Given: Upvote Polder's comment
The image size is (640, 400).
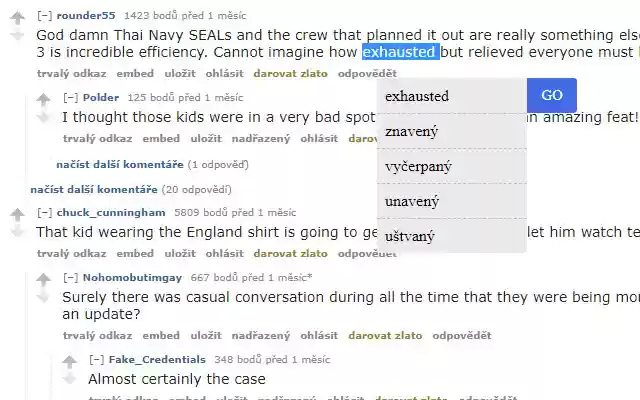Looking at the screenshot, I should pyautogui.click(x=43, y=100).
